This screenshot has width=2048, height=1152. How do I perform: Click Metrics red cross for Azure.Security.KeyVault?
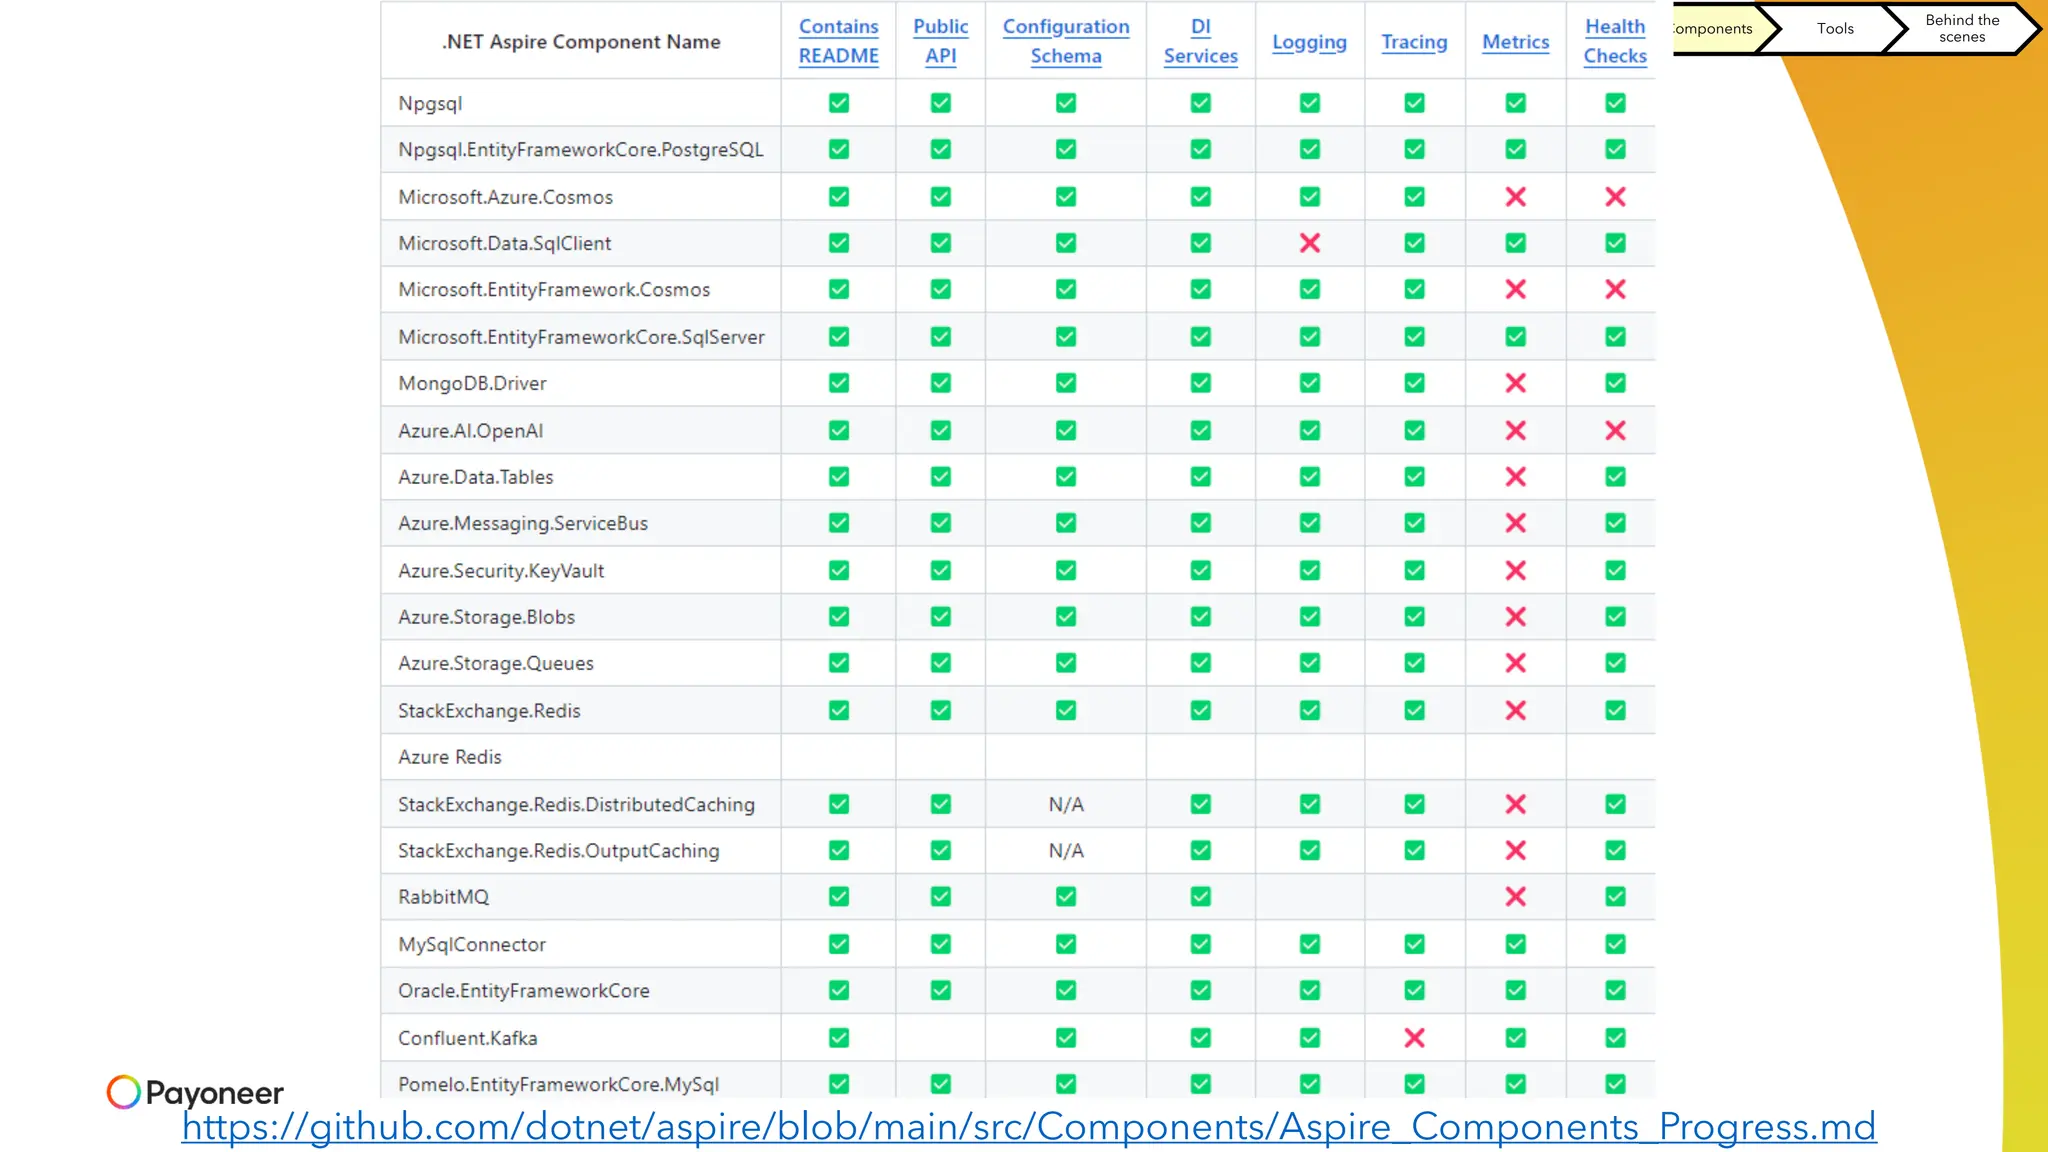pyautogui.click(x=1515, y=570)
